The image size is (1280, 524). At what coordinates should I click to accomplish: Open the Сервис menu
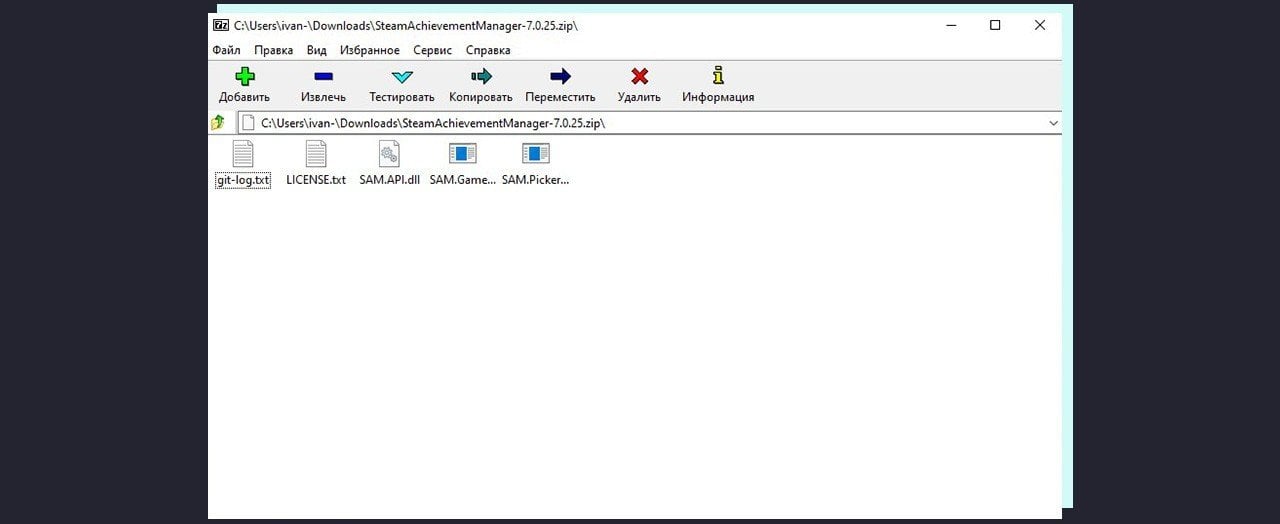(432, 50)
